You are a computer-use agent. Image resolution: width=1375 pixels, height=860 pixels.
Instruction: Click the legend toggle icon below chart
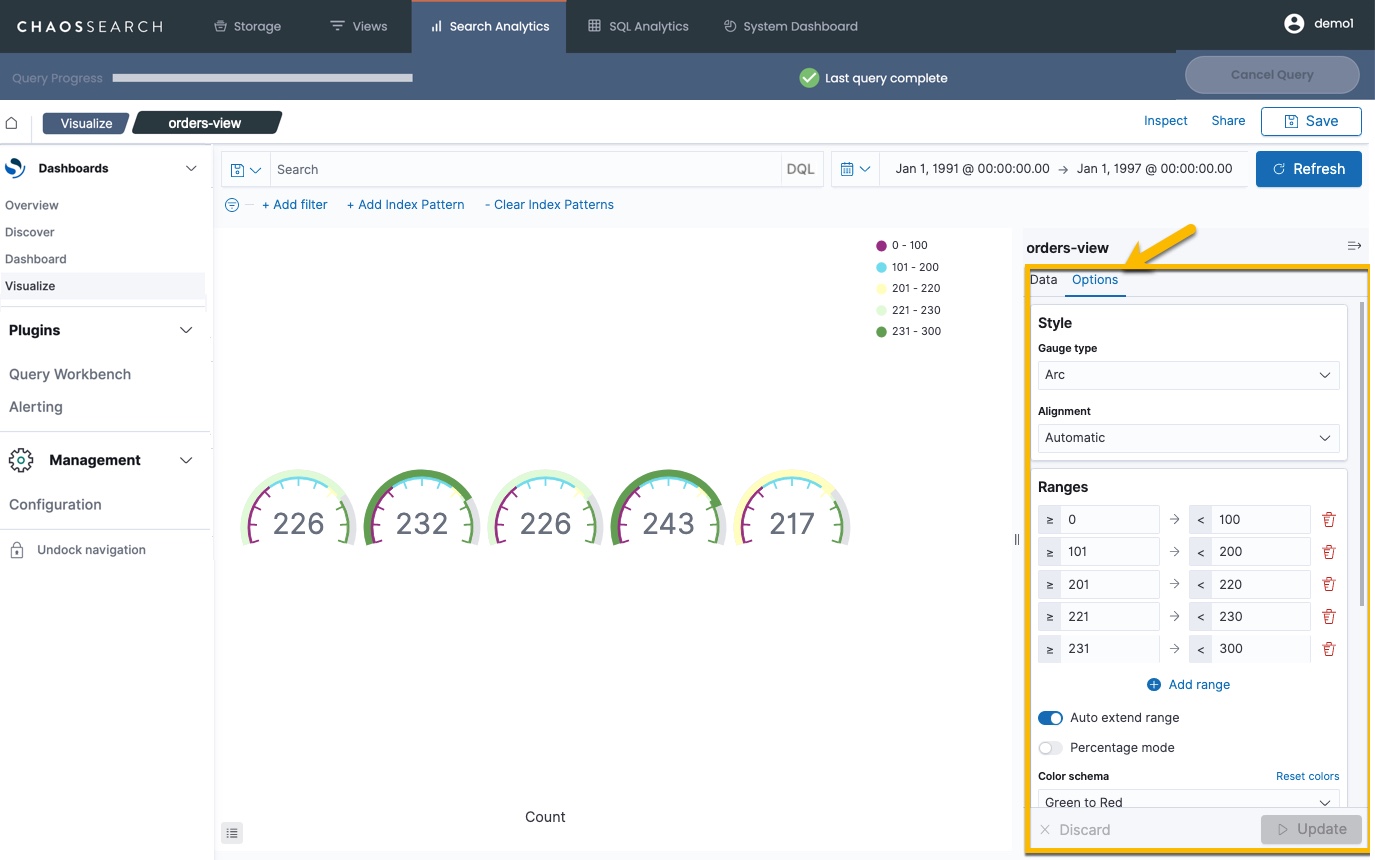click(232, 832)
